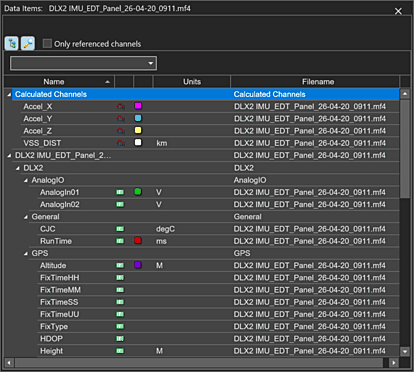Click the tree view toolbar icon
Image resolution: width=414 pixels, height=372 pixels.
pos(12,43)
